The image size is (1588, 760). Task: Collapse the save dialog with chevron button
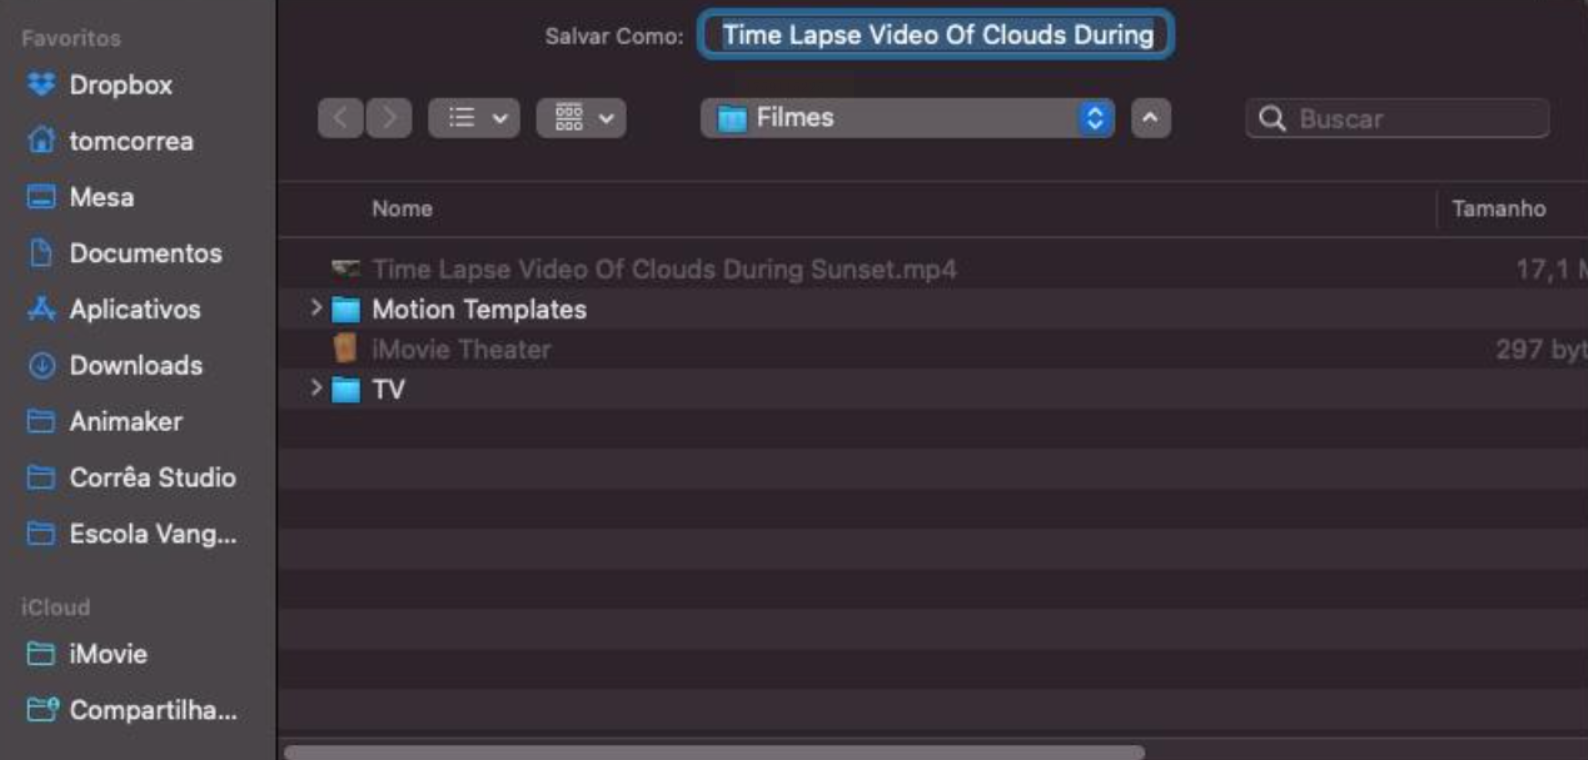1151,118
